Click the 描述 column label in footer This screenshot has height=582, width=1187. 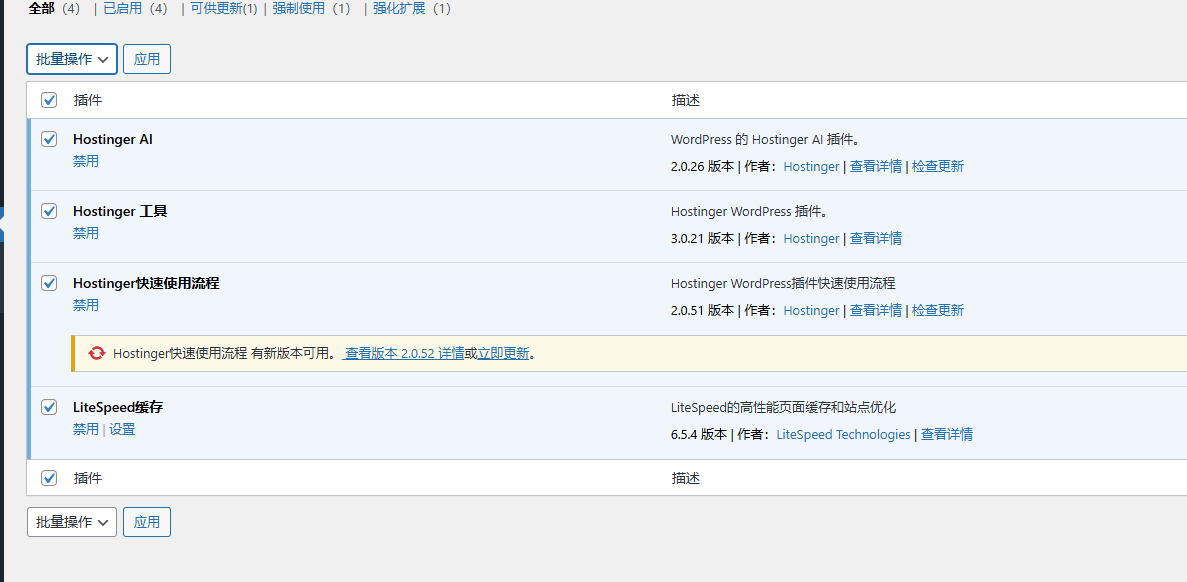(685, 478)
